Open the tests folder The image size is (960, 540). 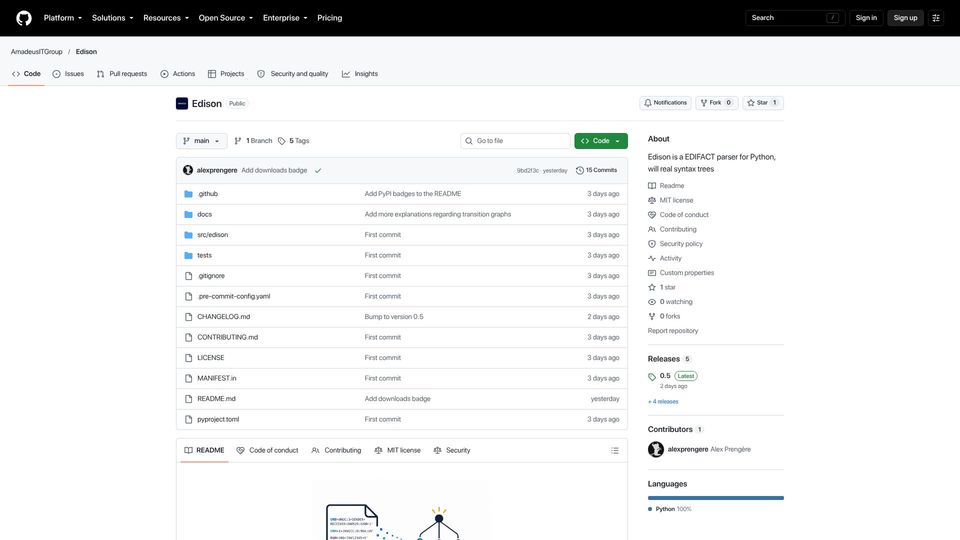tap(204, 255)
